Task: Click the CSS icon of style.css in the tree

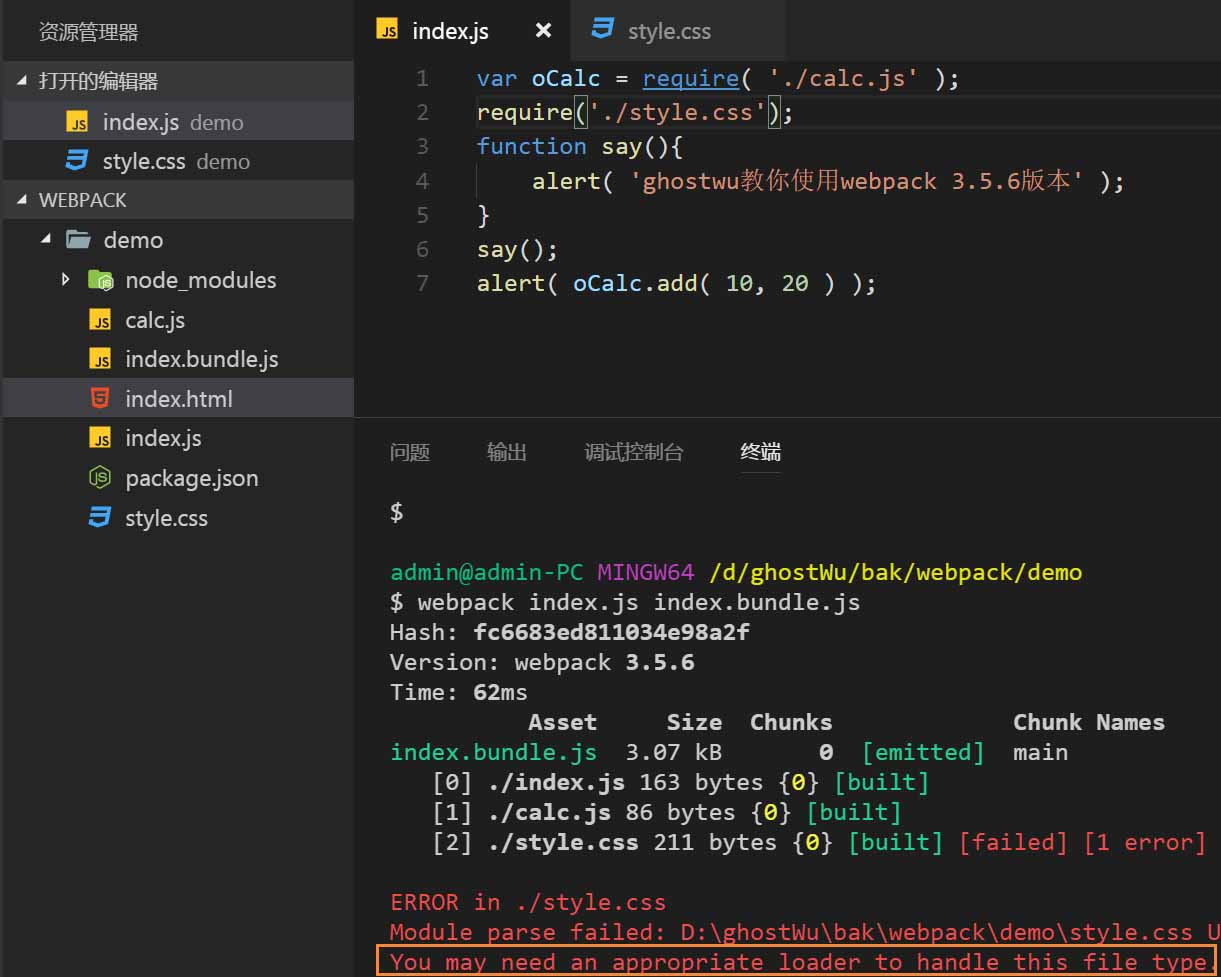Action: click(x=100, y=517)
